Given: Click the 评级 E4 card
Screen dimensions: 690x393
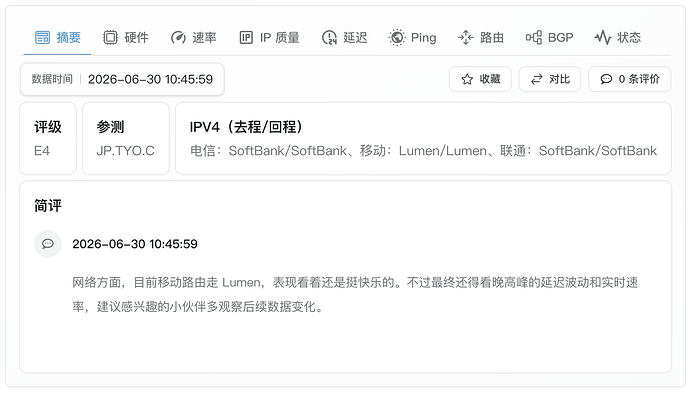Looking at the screenshot, I should [x=48, y=139].
